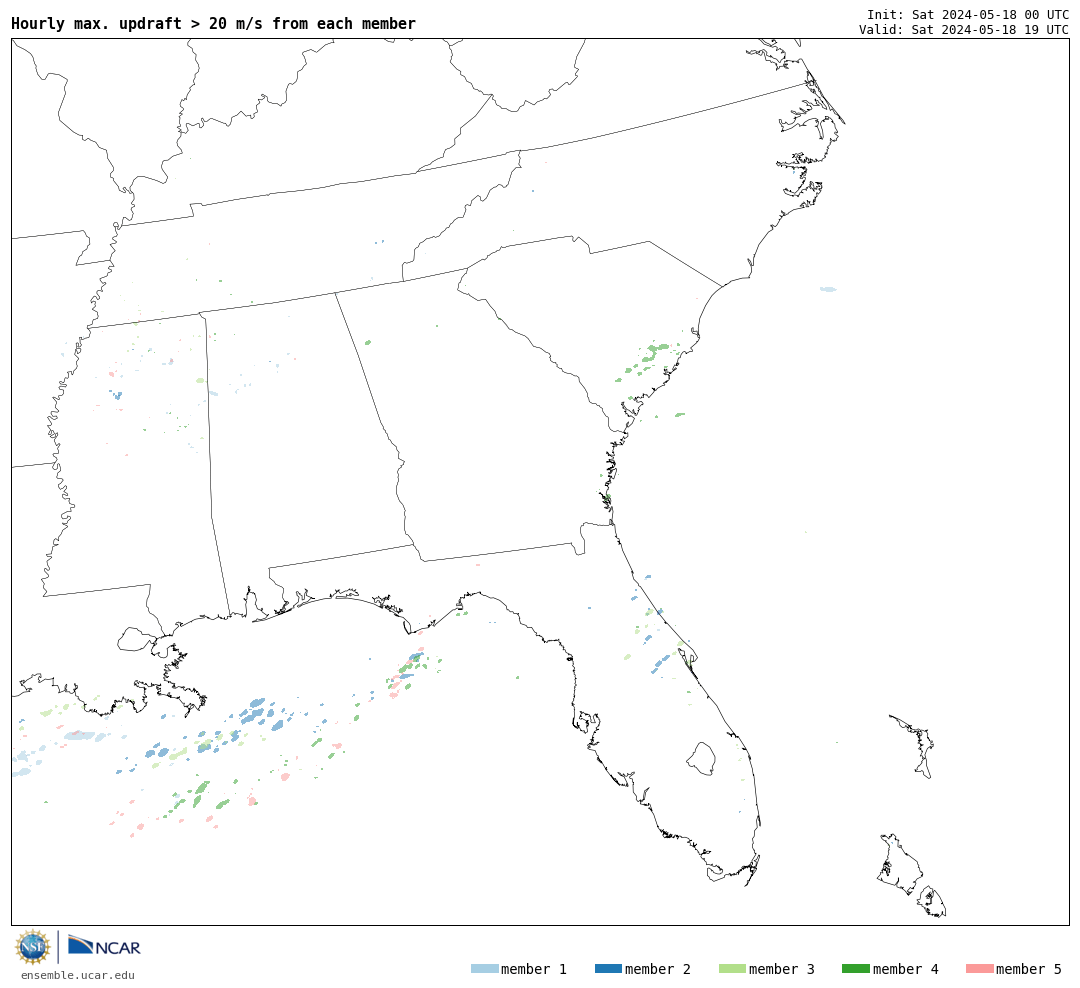This screenshot has width=1080, height=988.
Task: Select the 'member 5' legend label
Action: click(1029, 969)
